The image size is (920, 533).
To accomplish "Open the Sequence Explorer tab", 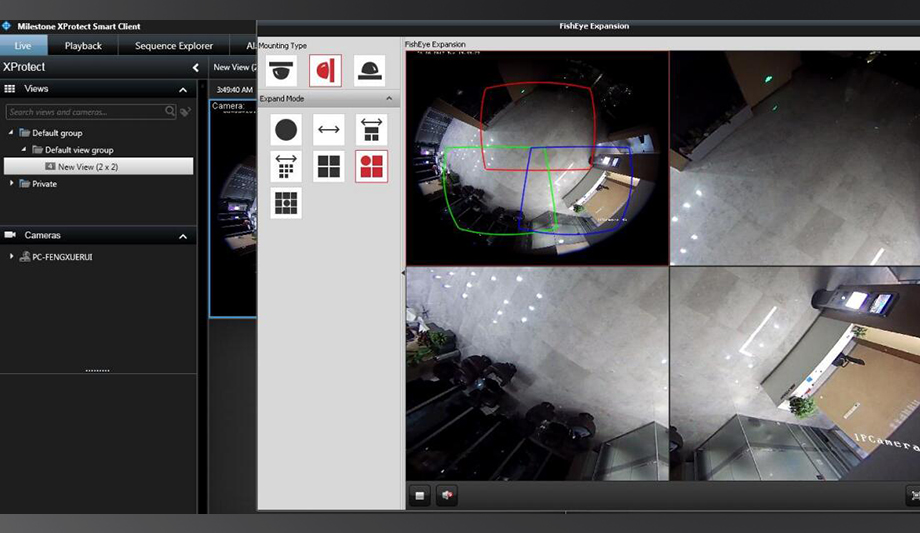I will click(174, 46).
